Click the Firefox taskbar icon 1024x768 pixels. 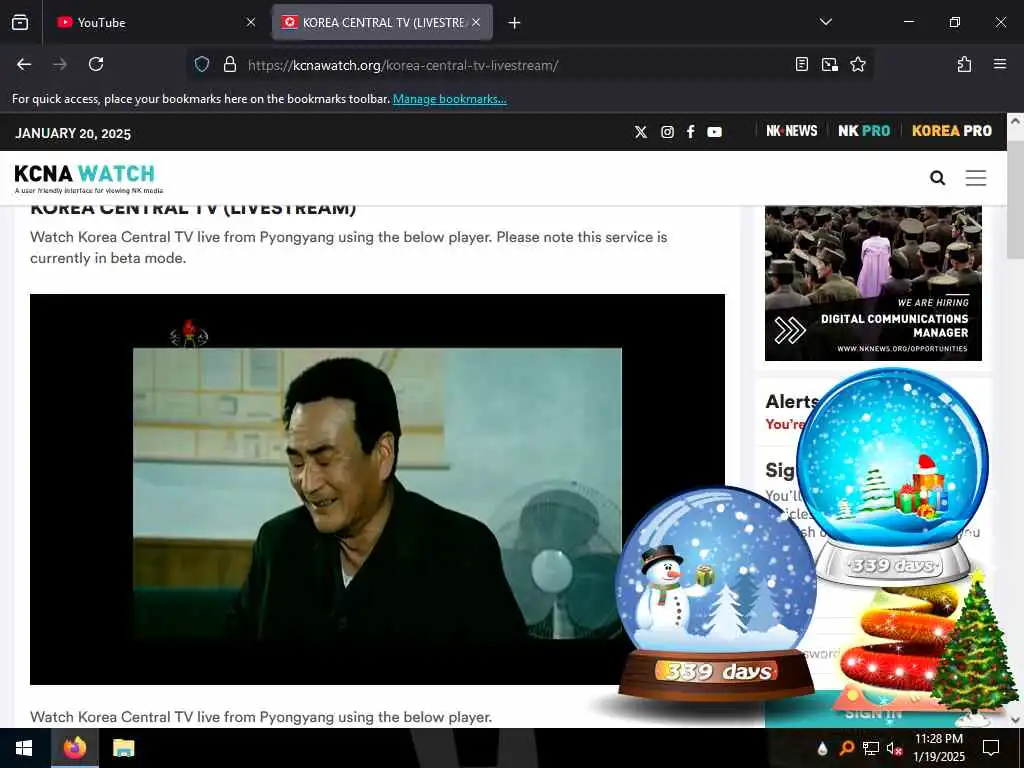75,748
